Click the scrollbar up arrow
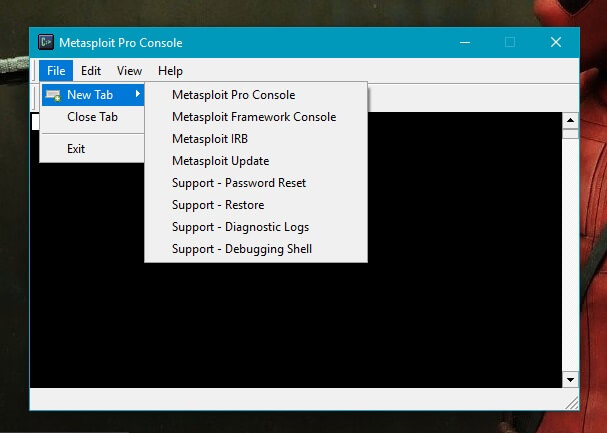The height and width of the screenshot is (433, 607). (x=570, y=120)
